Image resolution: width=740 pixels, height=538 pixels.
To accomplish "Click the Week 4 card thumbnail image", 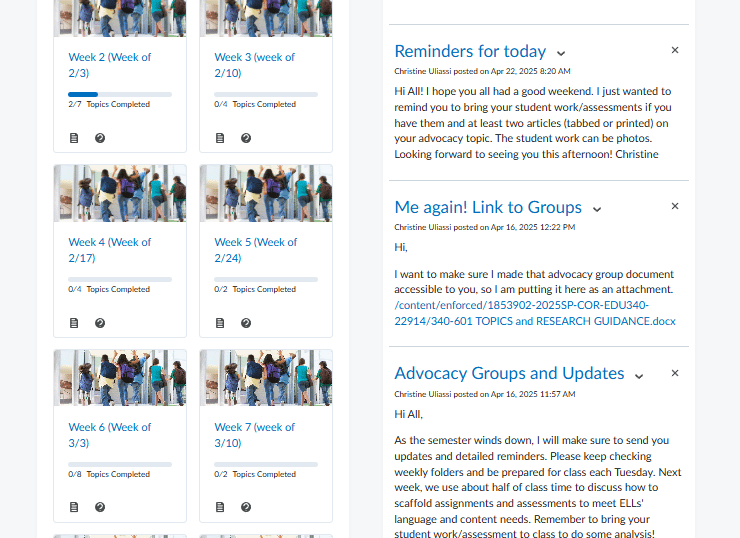I will [120, 193].
